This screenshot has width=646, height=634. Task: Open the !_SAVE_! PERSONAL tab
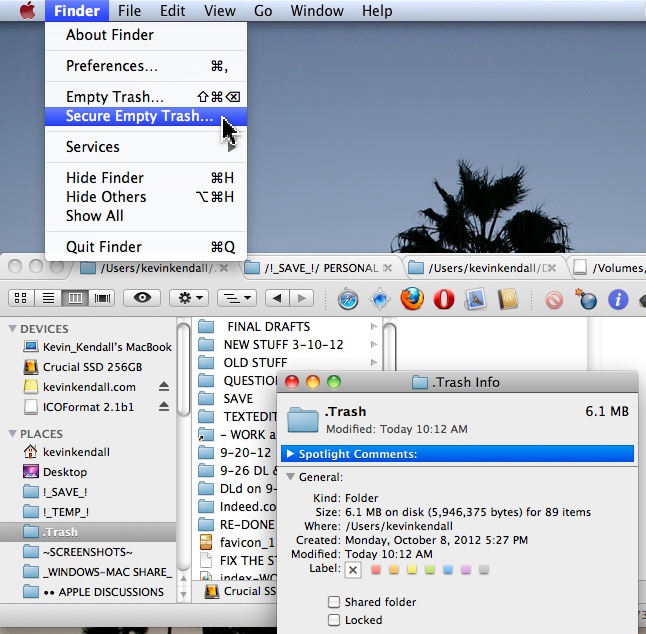pos(320,268)
